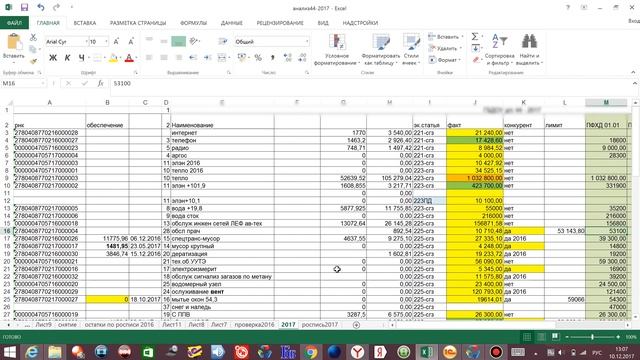
Task: Open the ФАЙЛ tab
Action: click(14, 23)
